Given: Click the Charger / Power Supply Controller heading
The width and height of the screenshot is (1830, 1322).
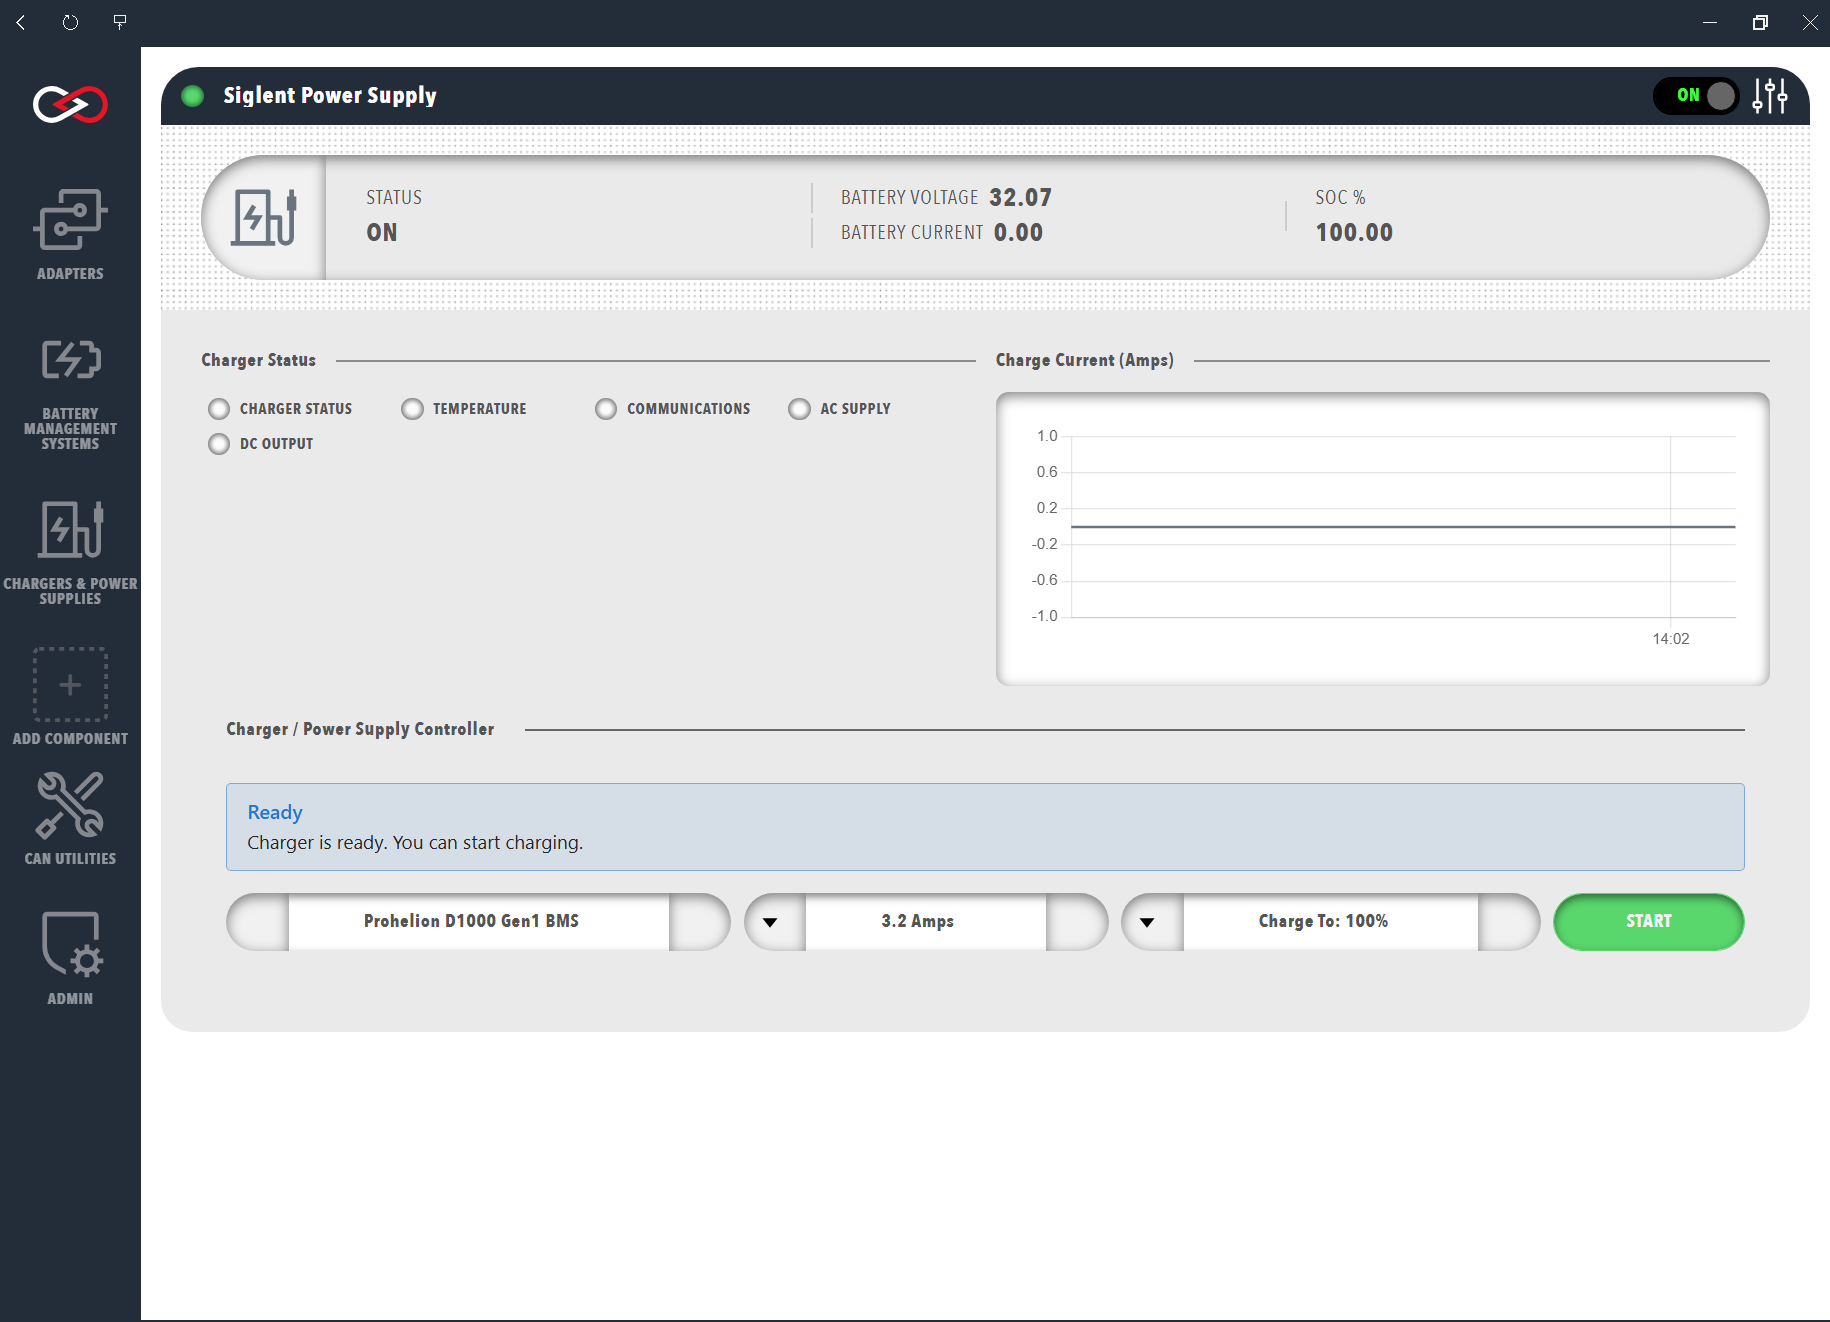Looking at the screenshot, I should click(x=360, y=730).
